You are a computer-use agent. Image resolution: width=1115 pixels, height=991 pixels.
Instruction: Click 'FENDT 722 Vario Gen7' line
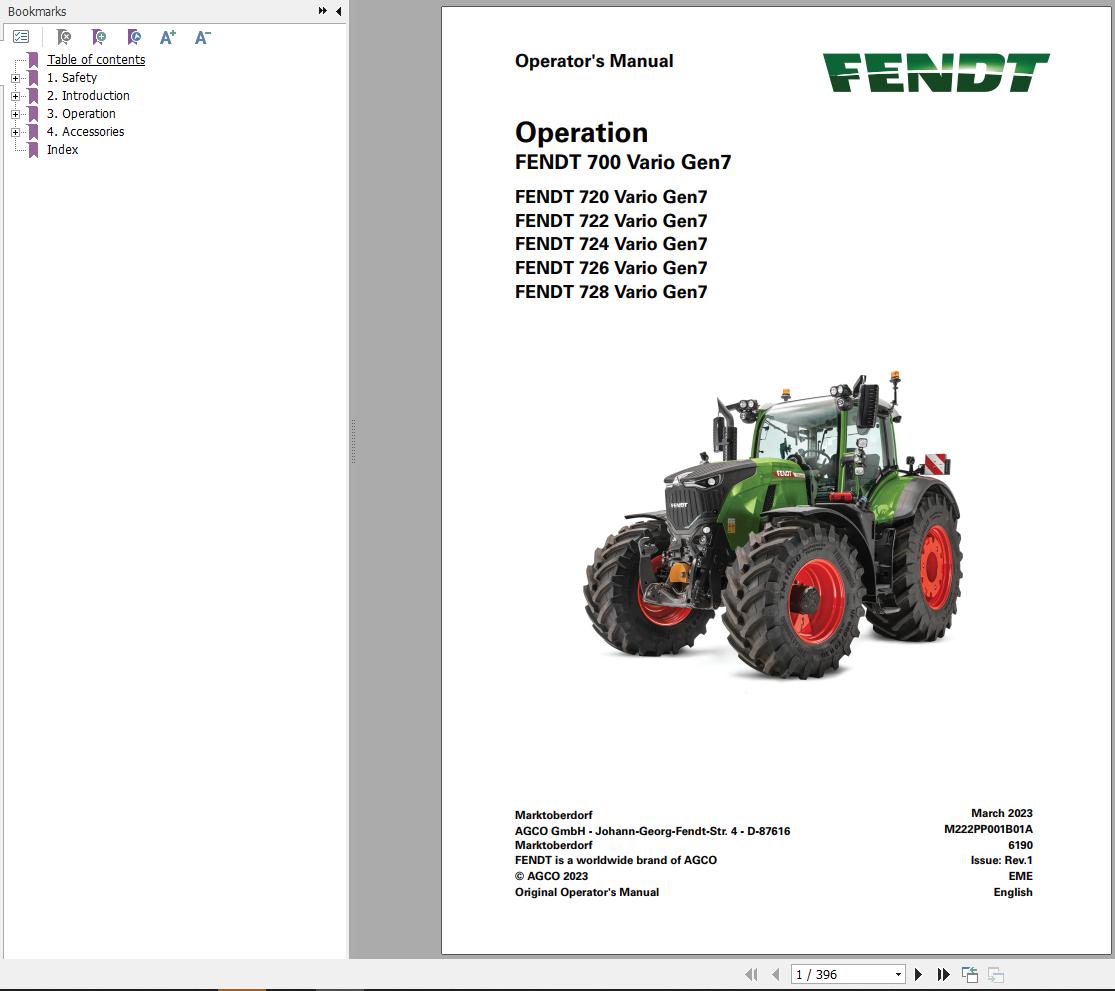click(611, 221)
